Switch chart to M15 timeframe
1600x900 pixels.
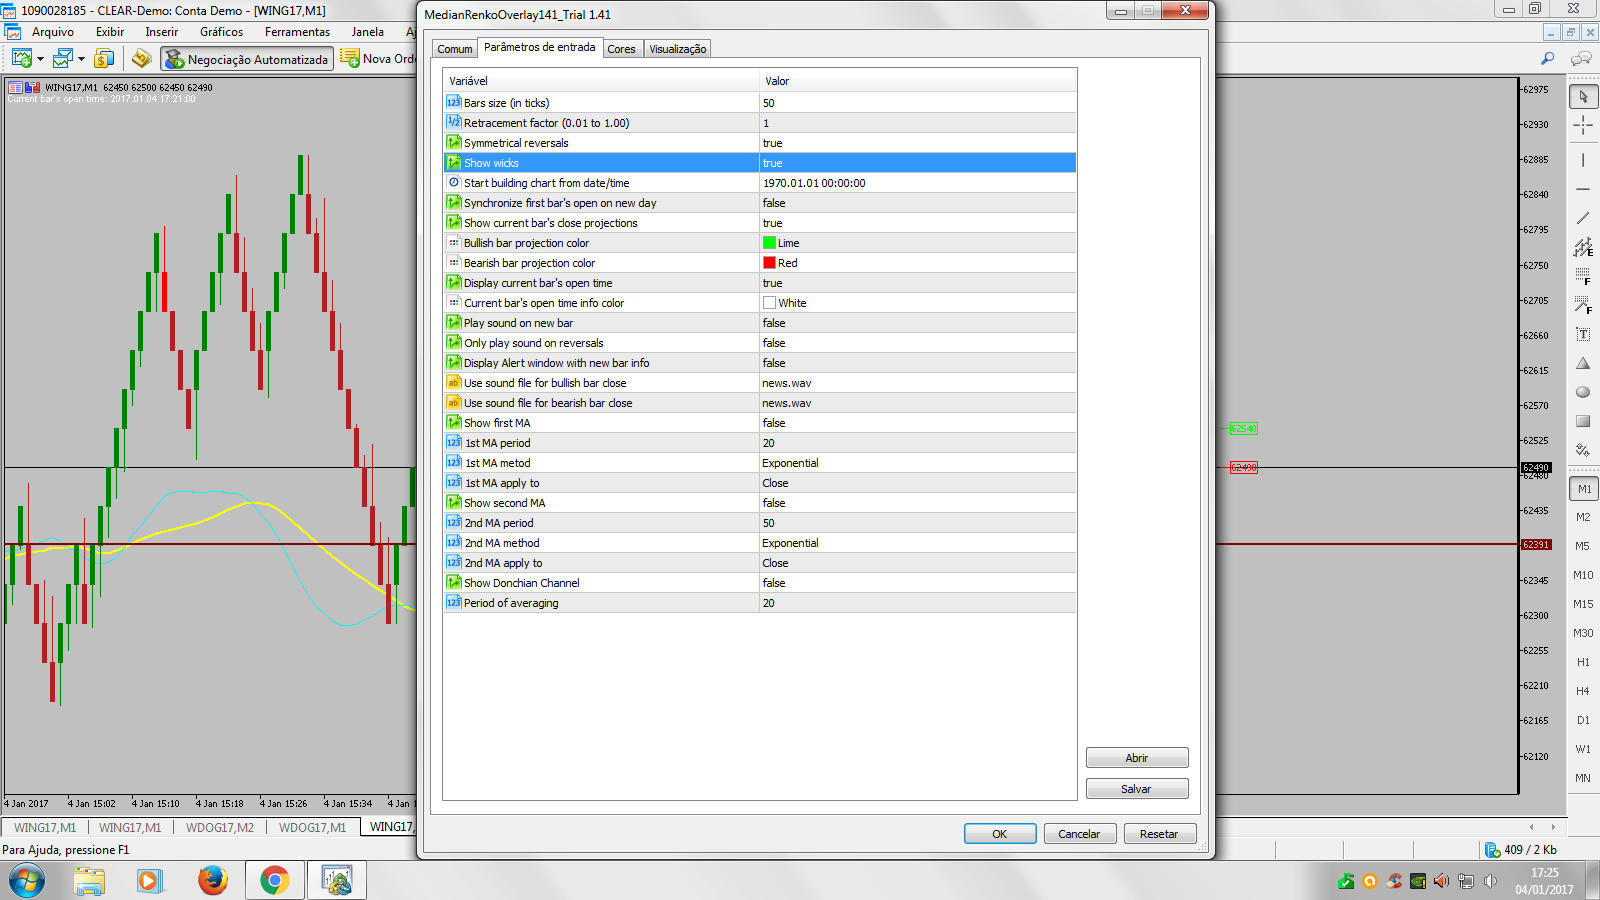tap(1583, 604)
